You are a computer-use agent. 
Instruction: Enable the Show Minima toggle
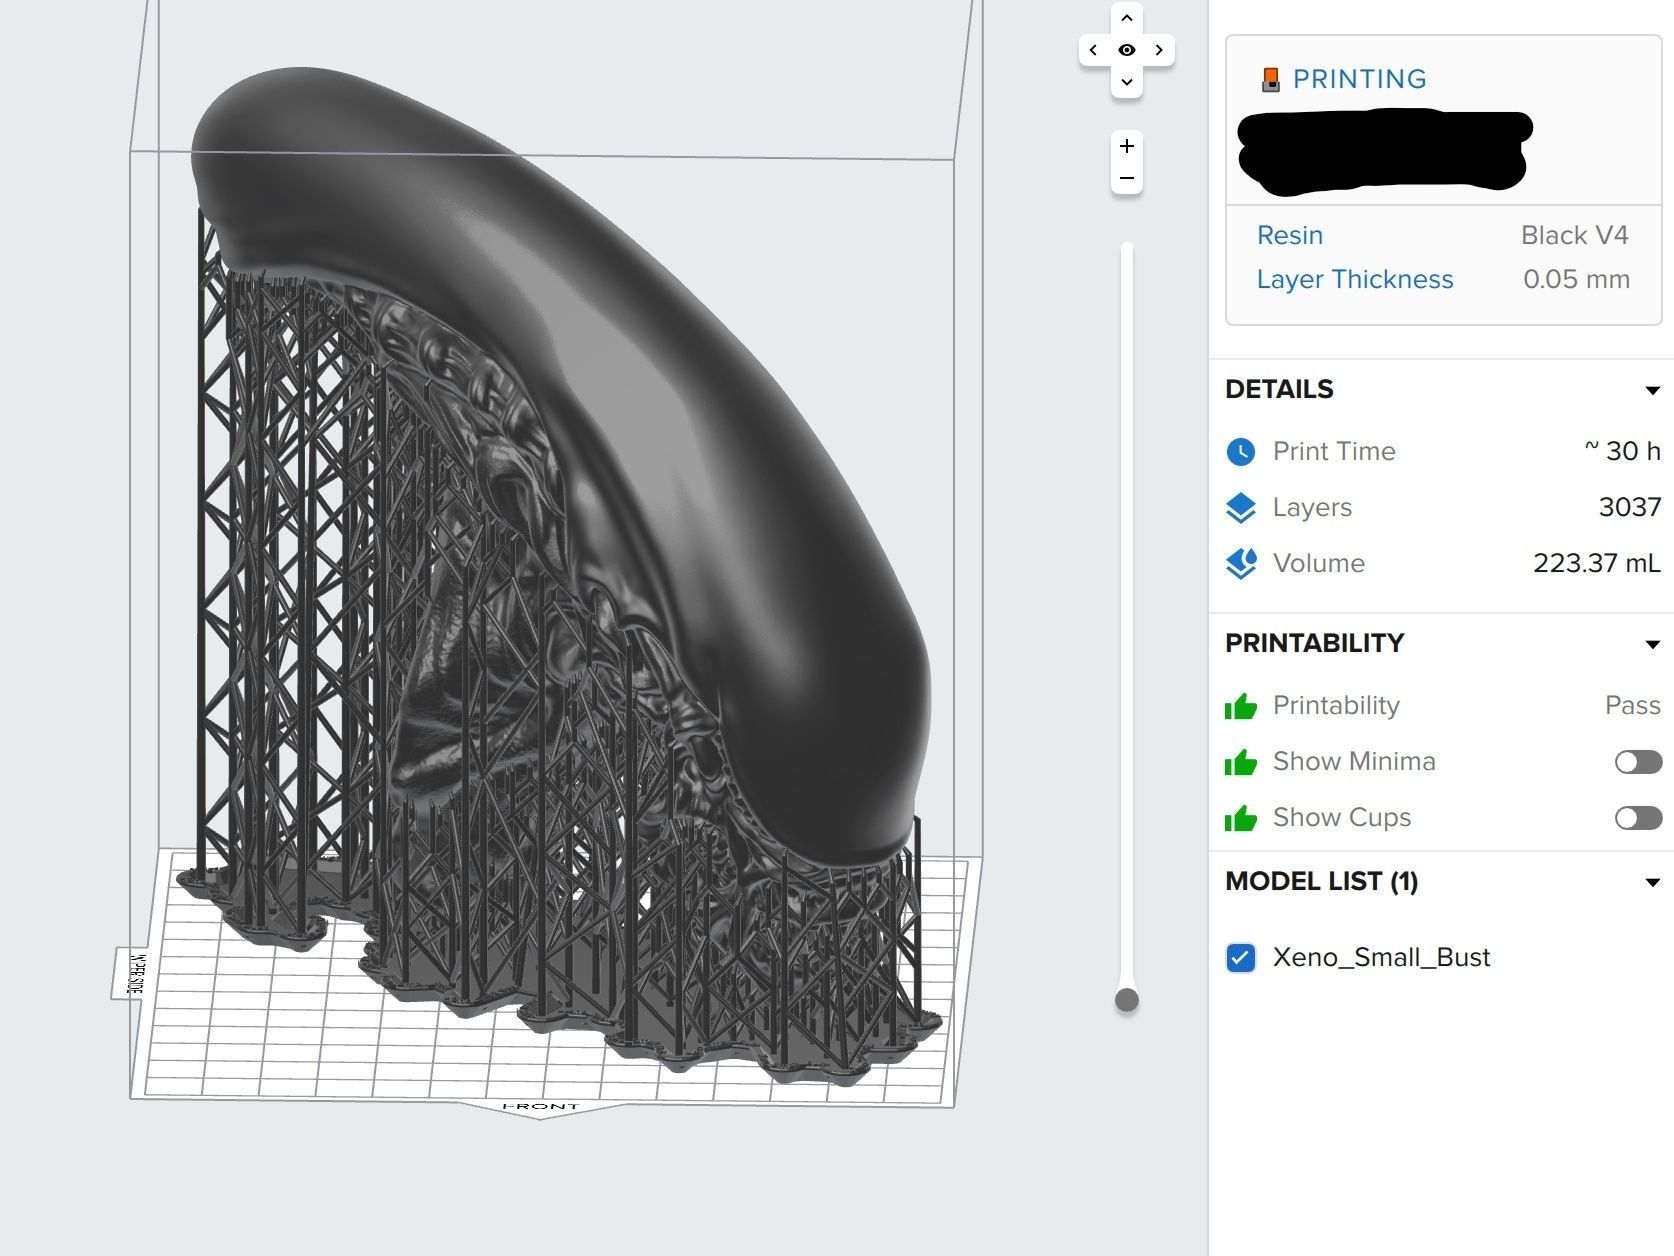[1638, 762]
